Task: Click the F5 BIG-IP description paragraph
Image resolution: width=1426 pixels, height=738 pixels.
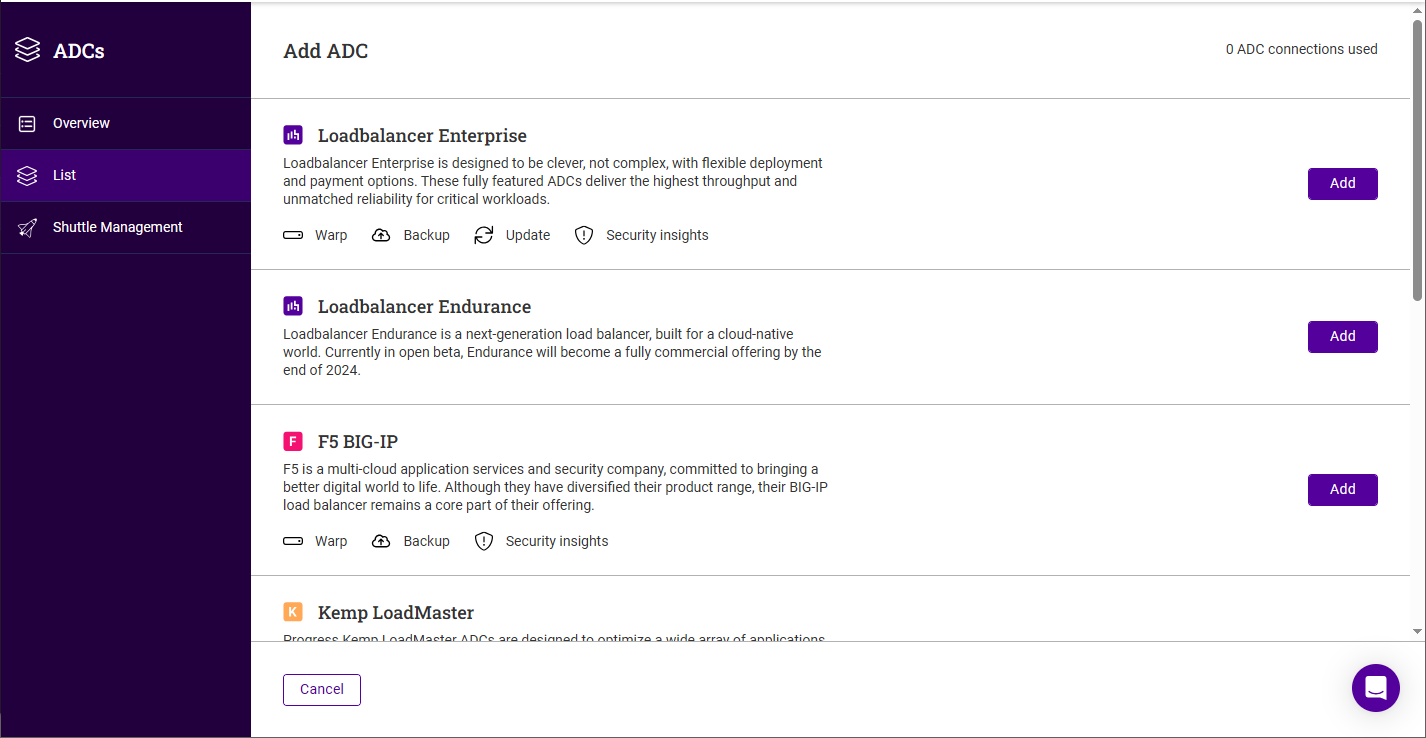Action: coord(555,487)
